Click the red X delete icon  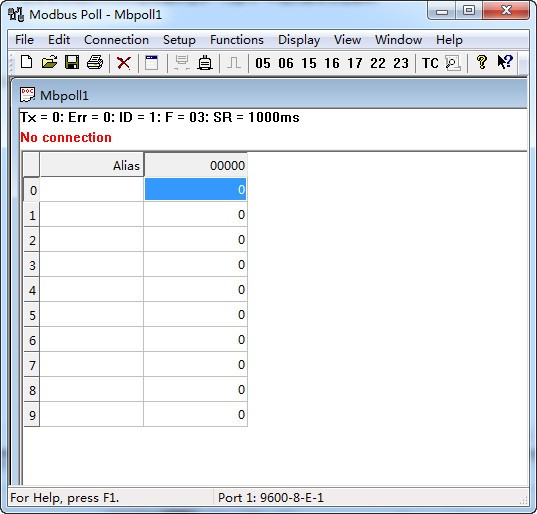click(x=124, y=63)
